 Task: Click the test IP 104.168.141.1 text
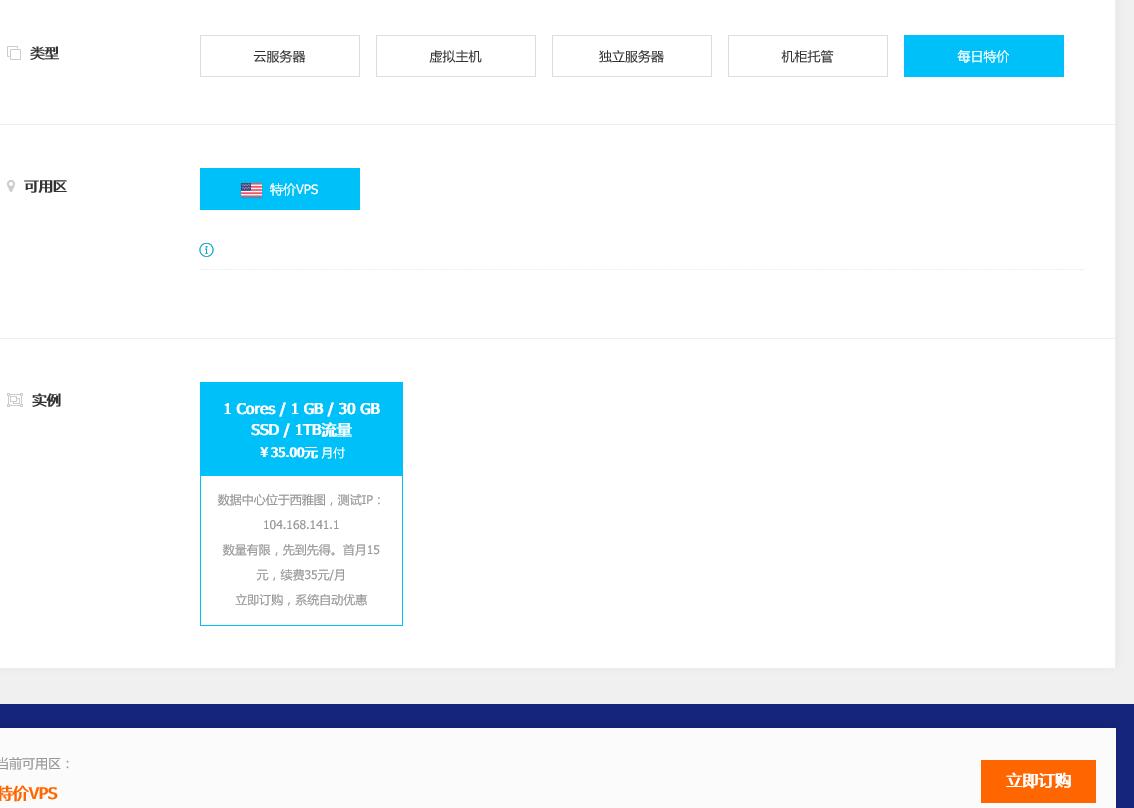coord(300,524)
